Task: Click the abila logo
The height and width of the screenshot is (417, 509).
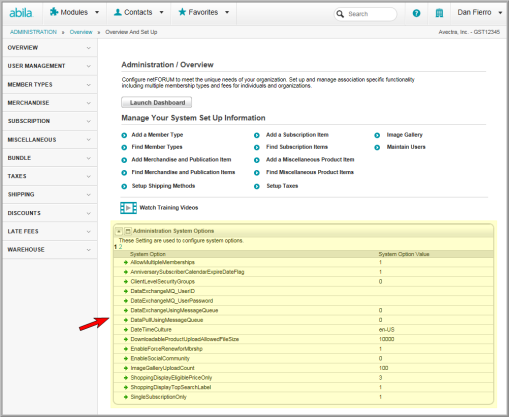Action: pyautogui.click(x=21, y=13)
